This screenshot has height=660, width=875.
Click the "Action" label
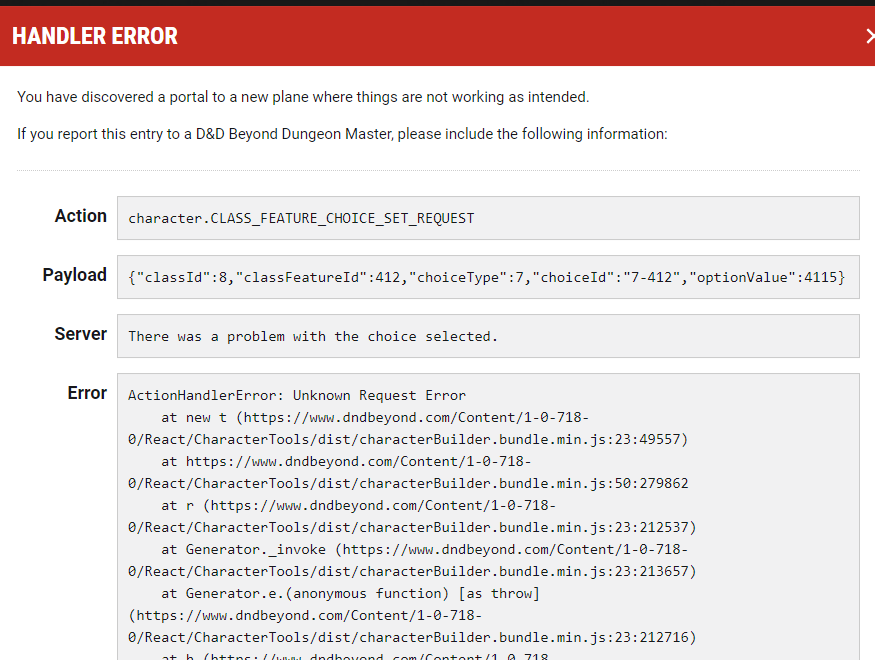pos(80,216)
